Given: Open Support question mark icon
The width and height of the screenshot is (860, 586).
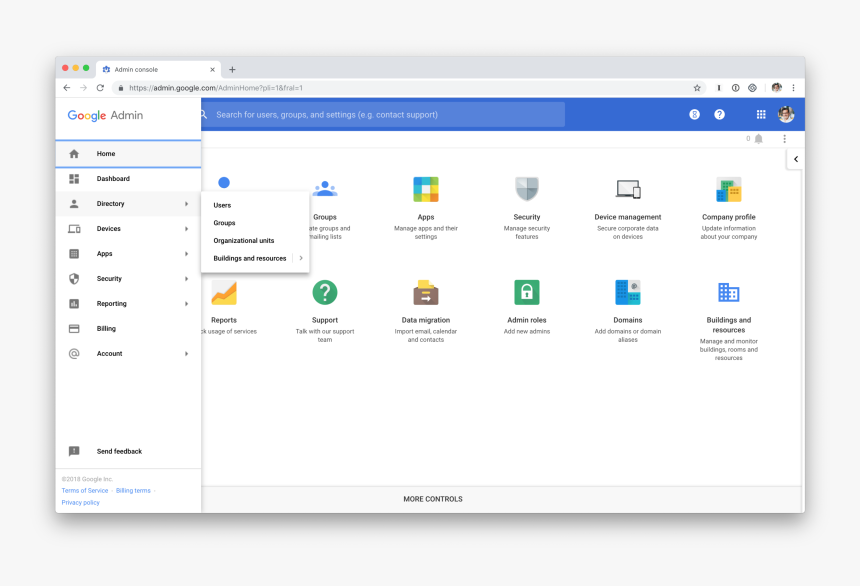Looking at the screenshot, I should 325,292.
